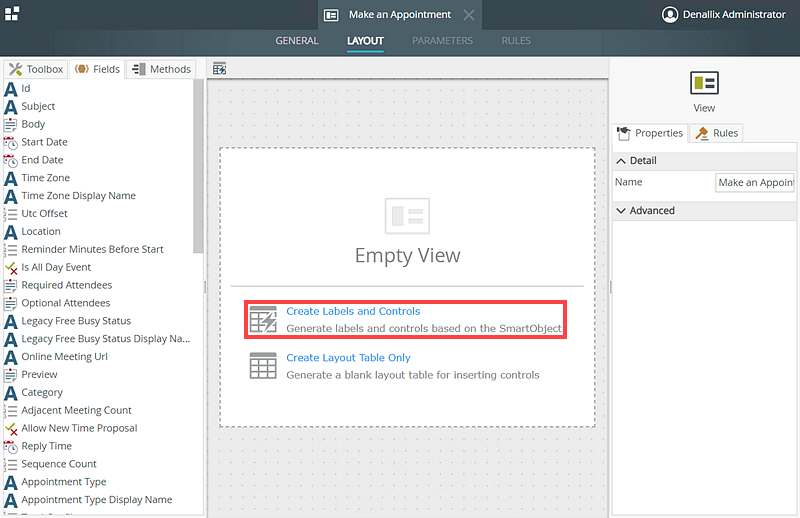Switch to the PARAMETERS tab
800x518 pixels.
pyautogui.click(x=442, y=41)
